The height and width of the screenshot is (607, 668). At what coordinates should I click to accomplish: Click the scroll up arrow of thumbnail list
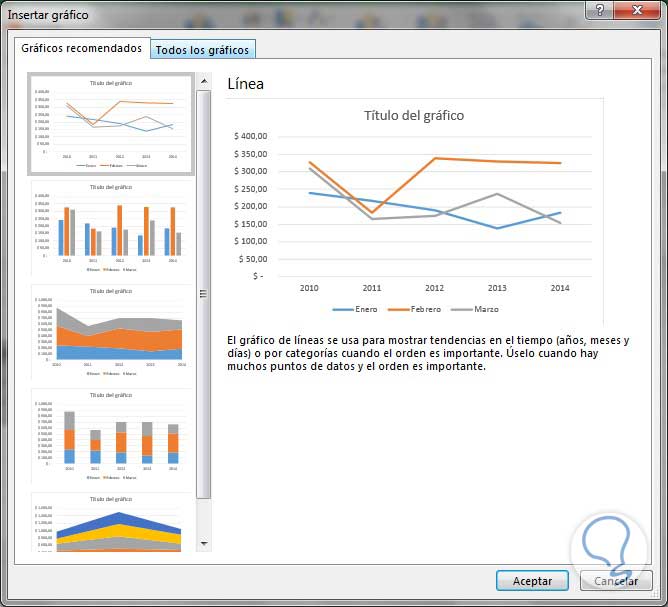tap(204, 81)
